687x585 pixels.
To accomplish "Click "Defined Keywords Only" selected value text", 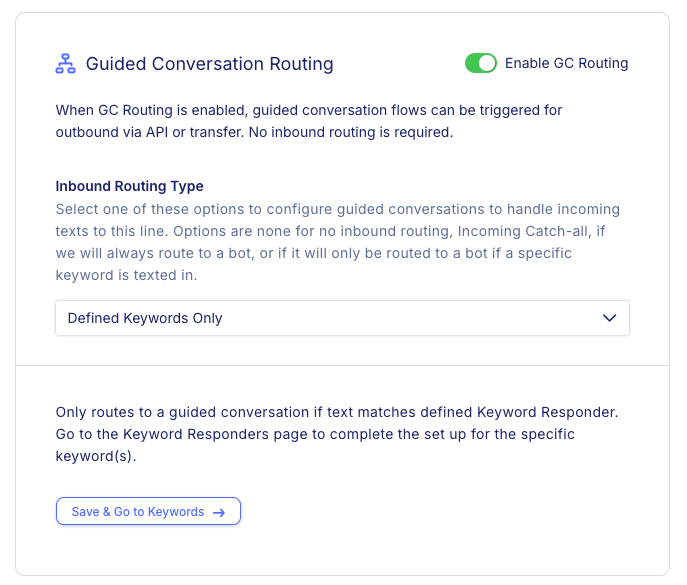I will [145, 318].
